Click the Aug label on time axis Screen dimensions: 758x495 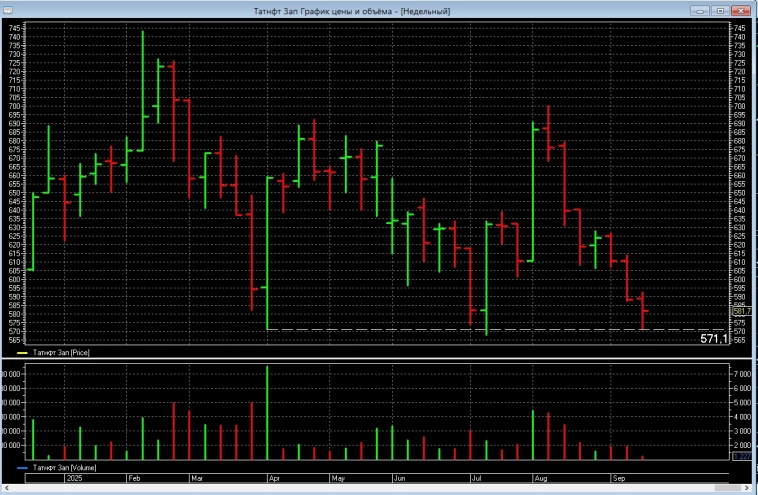pyautogui.click(x=539, y=479)
